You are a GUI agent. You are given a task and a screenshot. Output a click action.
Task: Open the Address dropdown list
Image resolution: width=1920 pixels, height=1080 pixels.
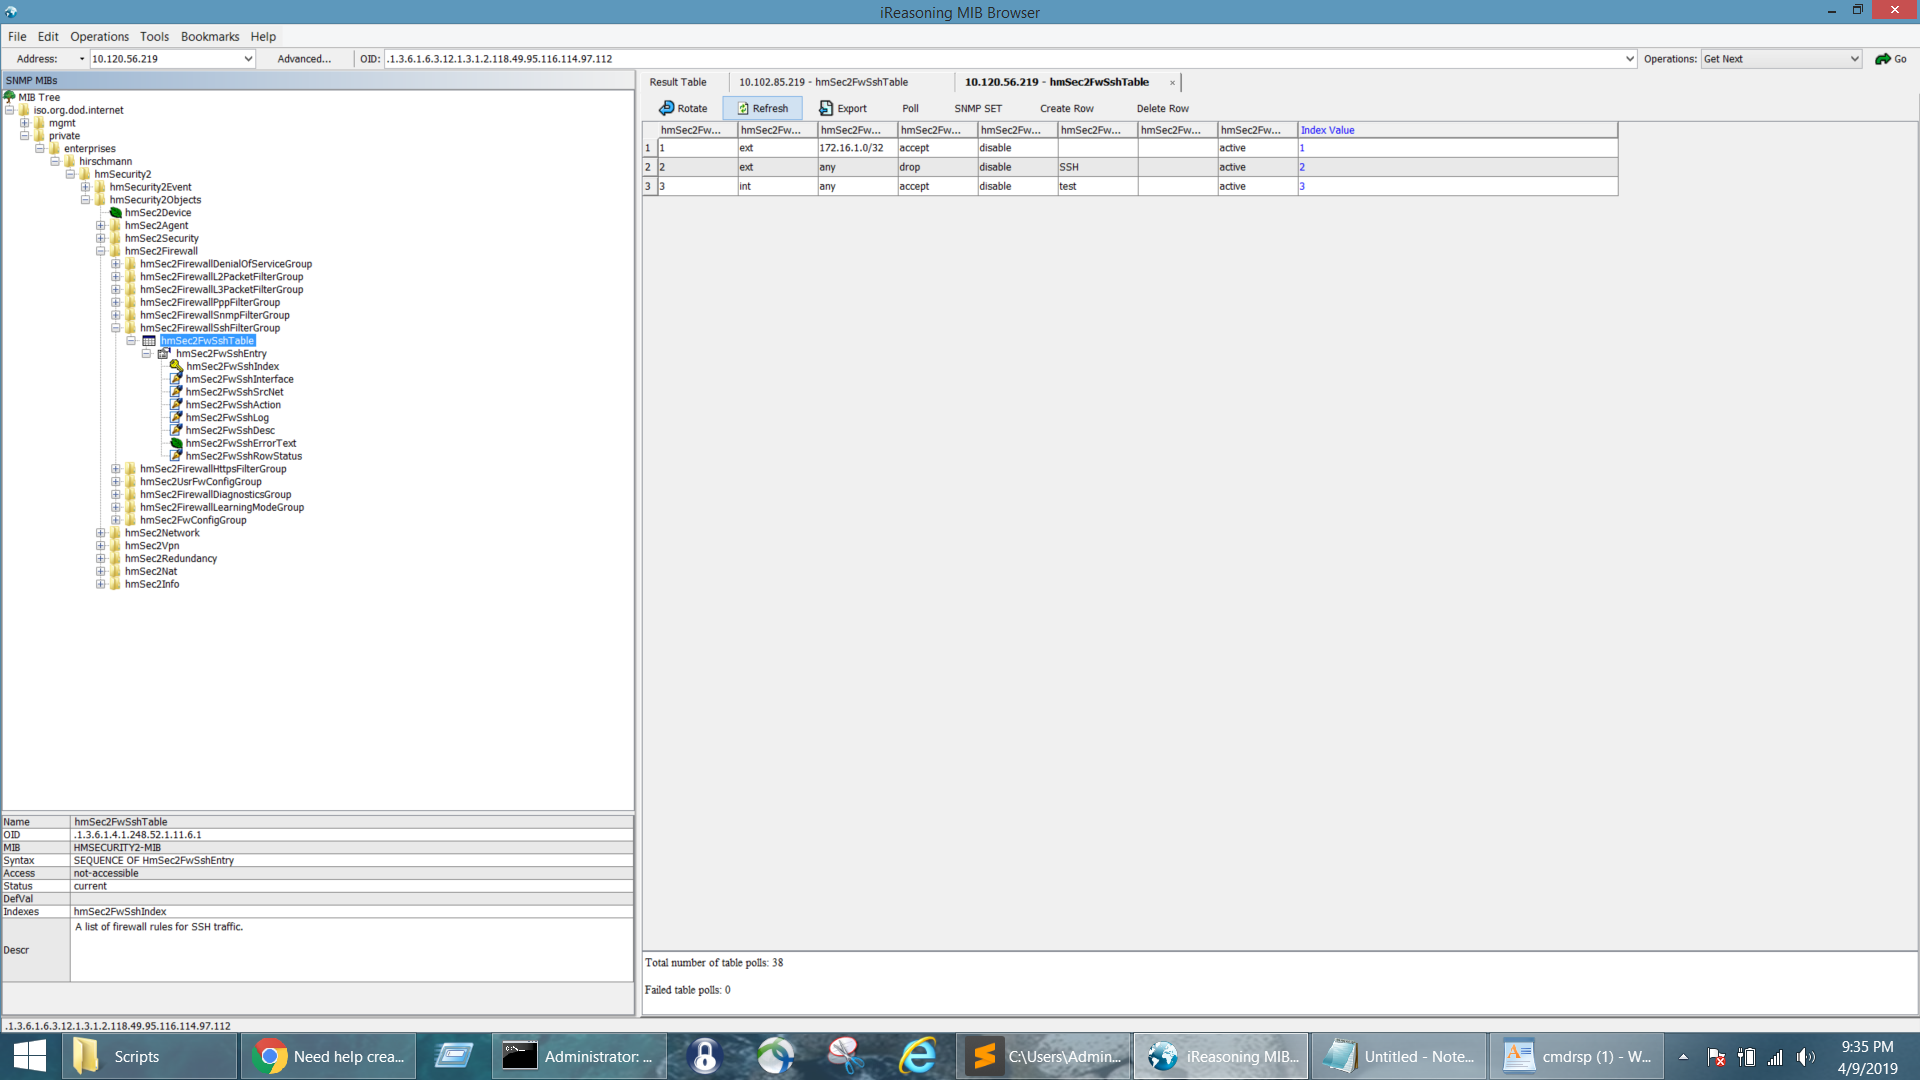tap(248, 58)
